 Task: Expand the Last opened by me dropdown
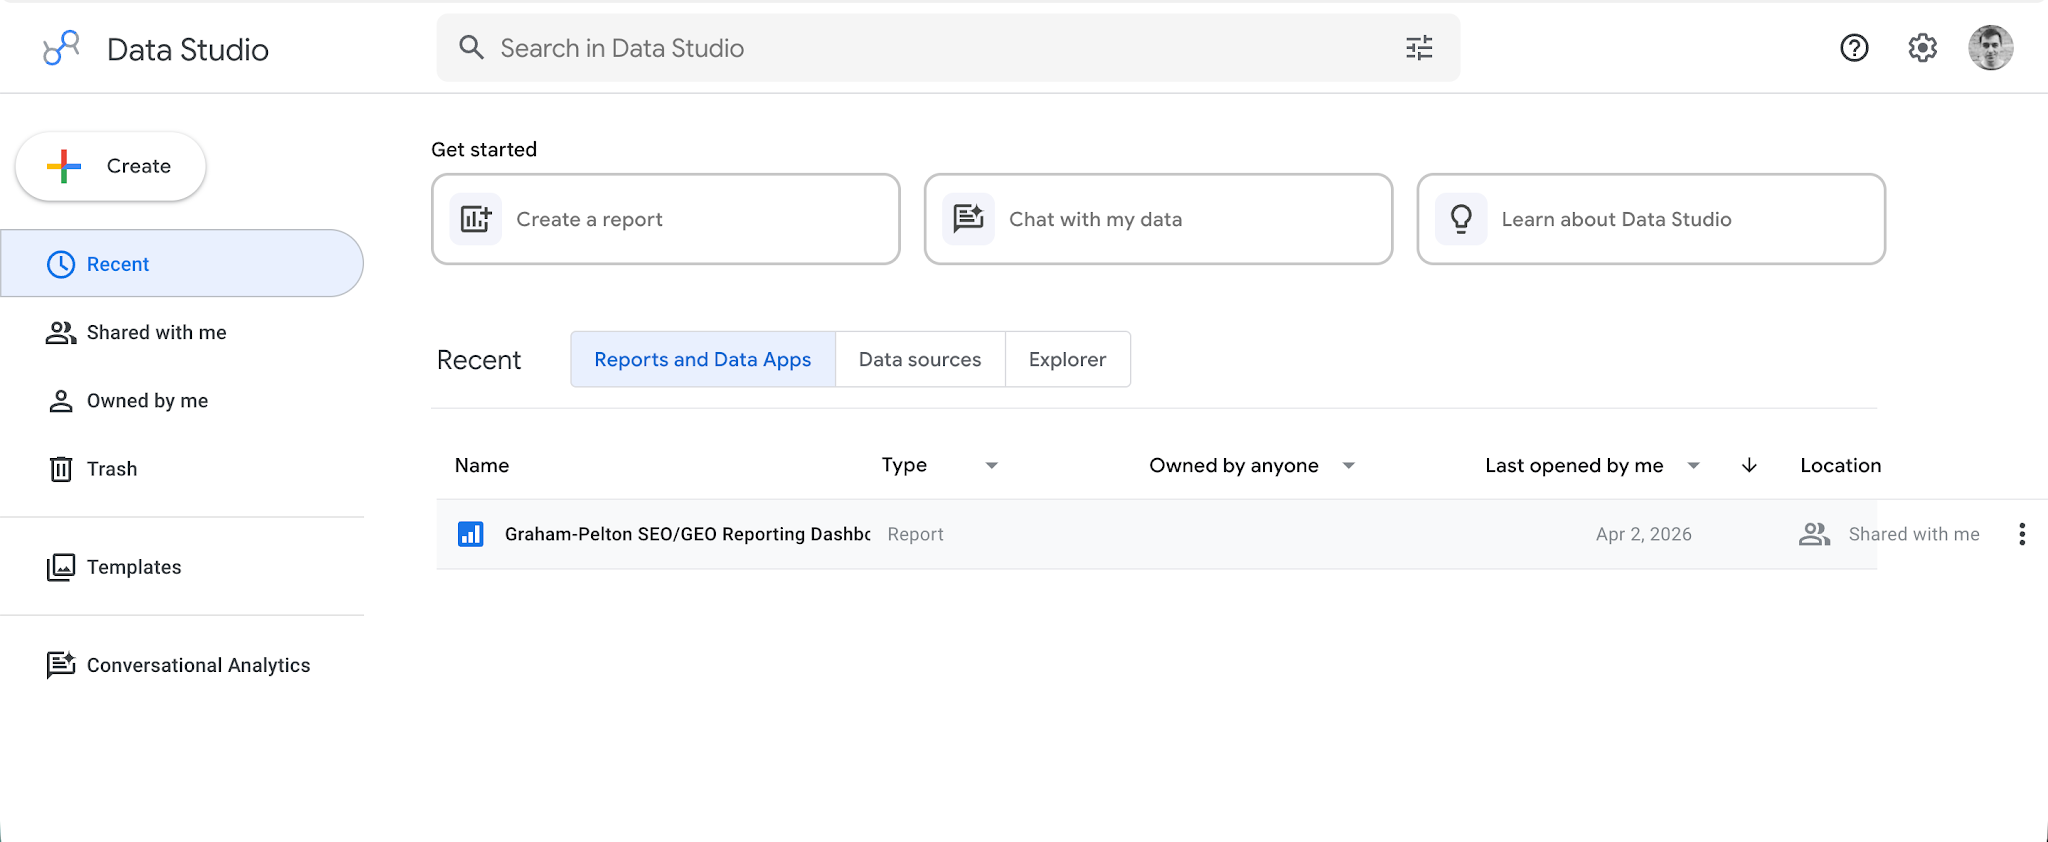[1693, 465]
